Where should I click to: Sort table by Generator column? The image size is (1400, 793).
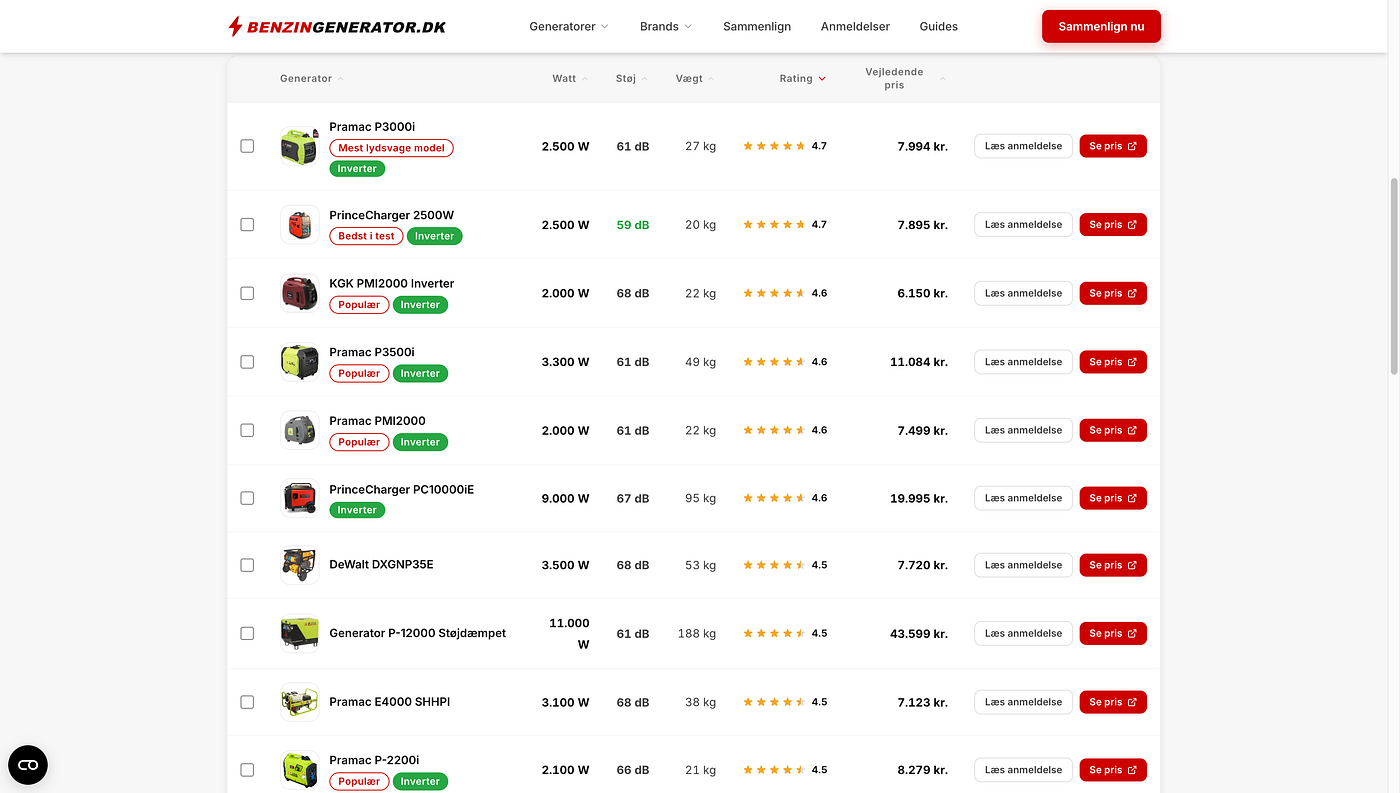click(x=311, y=79)
